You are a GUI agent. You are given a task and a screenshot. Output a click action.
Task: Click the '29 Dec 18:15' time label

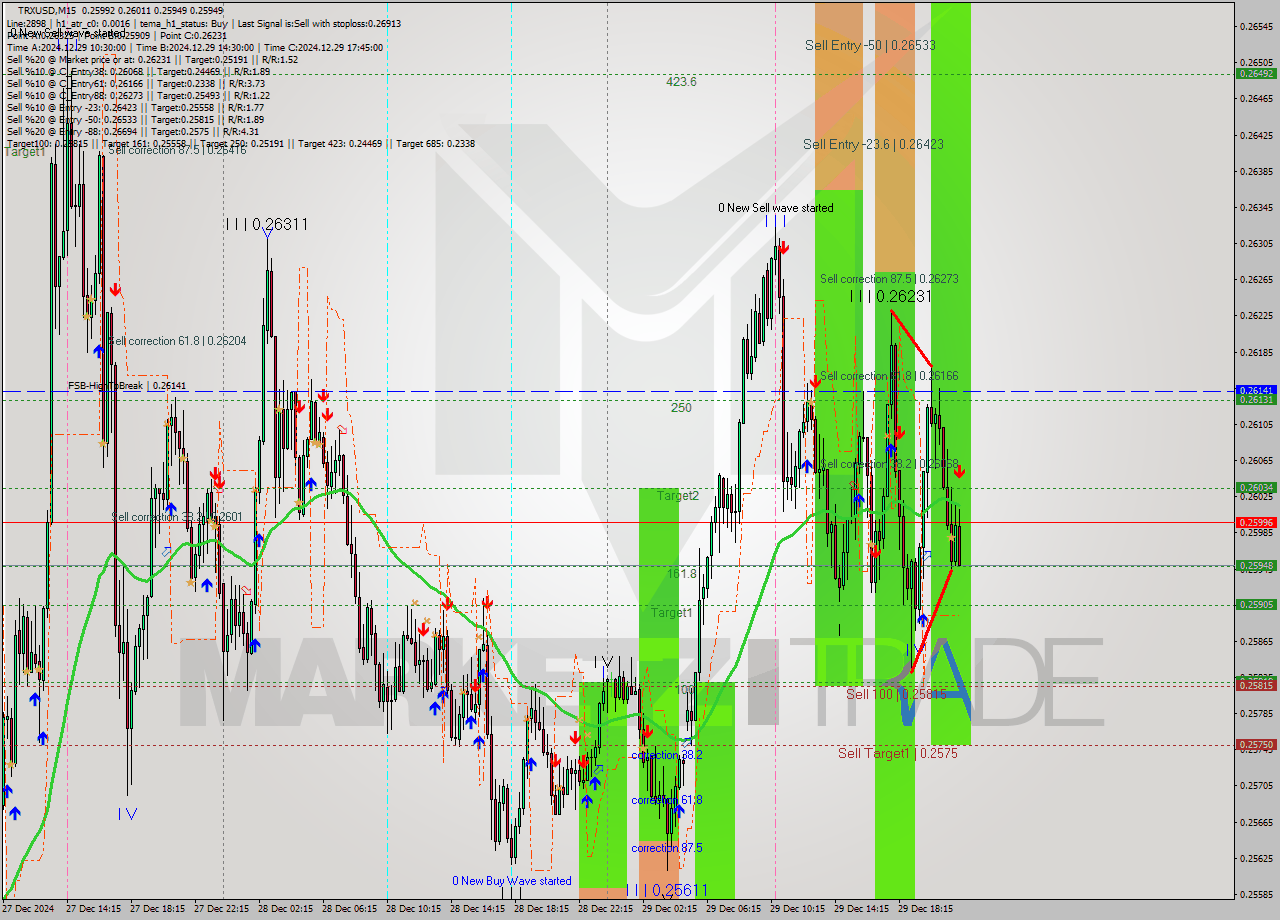pos(925,909)
